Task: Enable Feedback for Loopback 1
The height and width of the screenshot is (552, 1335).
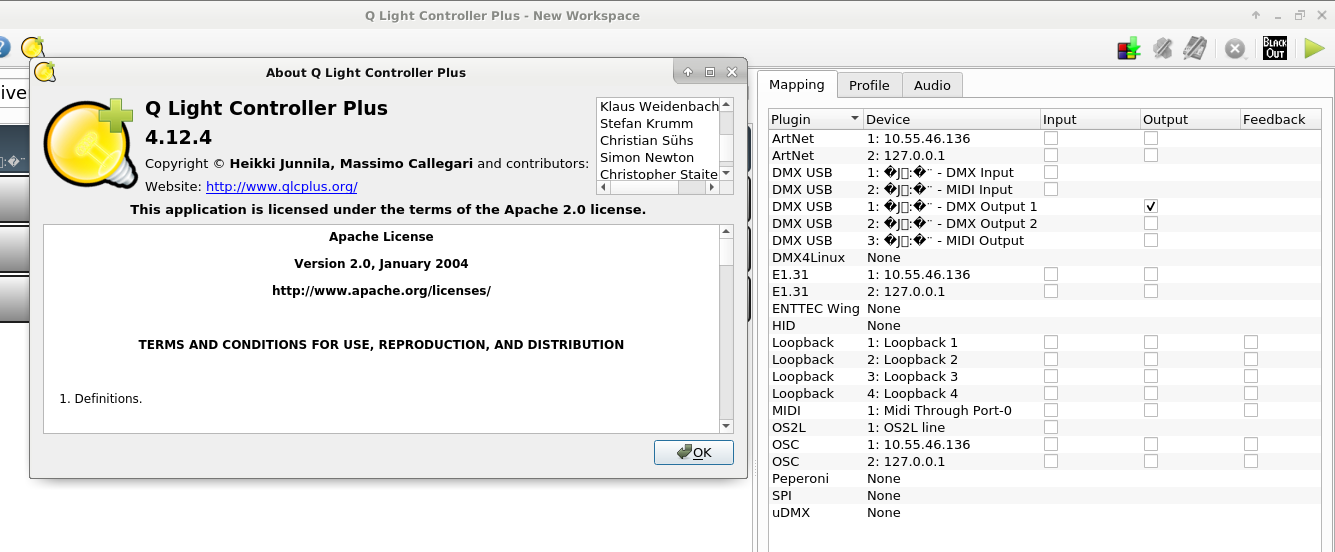Action: coord(1251,342)
